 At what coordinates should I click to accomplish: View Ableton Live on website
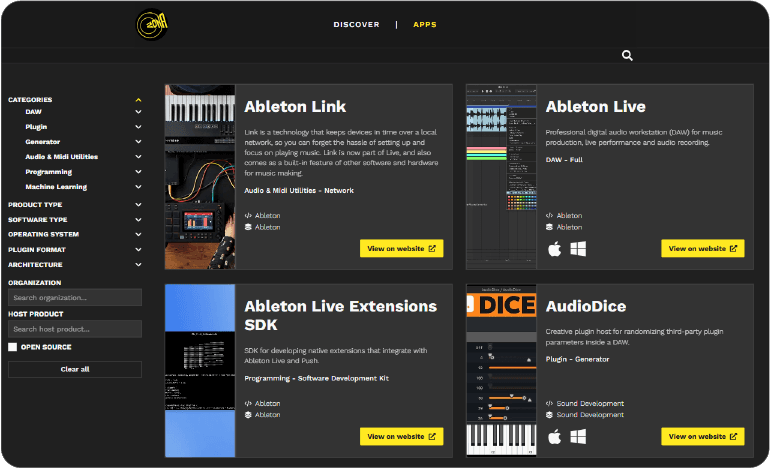[703, 248]
